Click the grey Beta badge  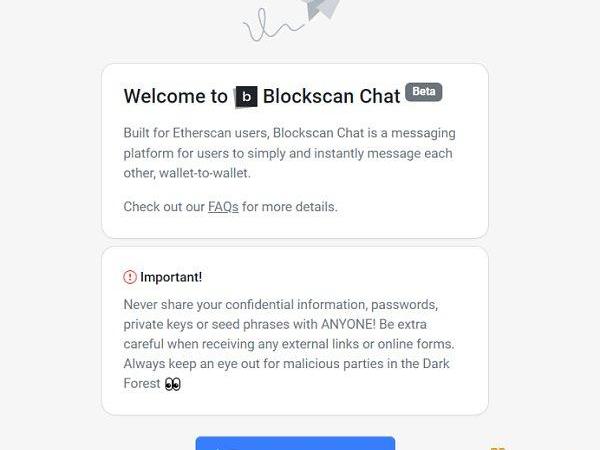pos(424,92)
